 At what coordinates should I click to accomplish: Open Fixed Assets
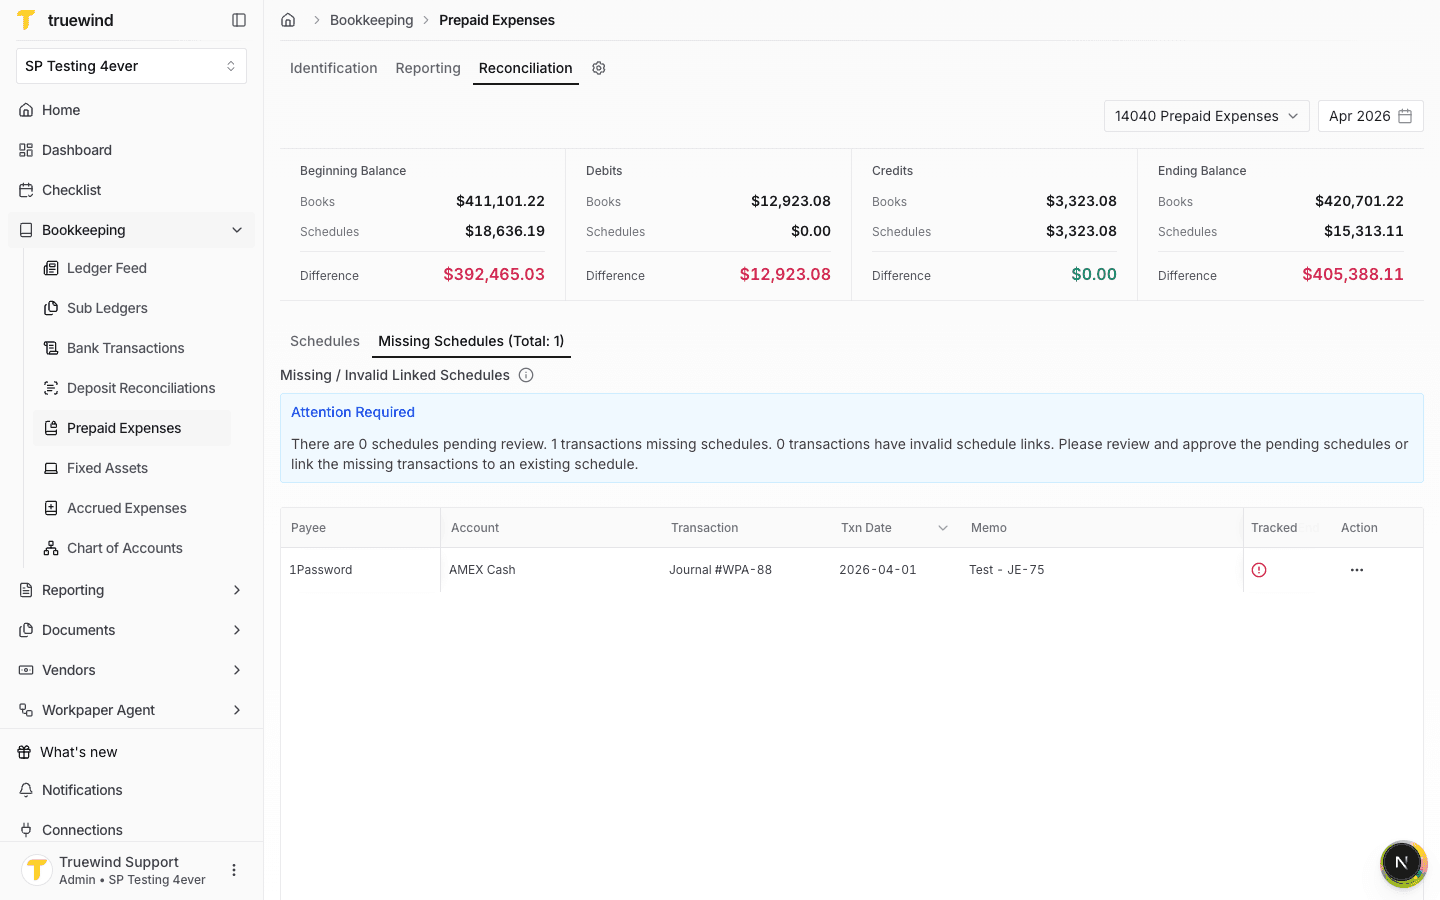(x=132, y=468)
